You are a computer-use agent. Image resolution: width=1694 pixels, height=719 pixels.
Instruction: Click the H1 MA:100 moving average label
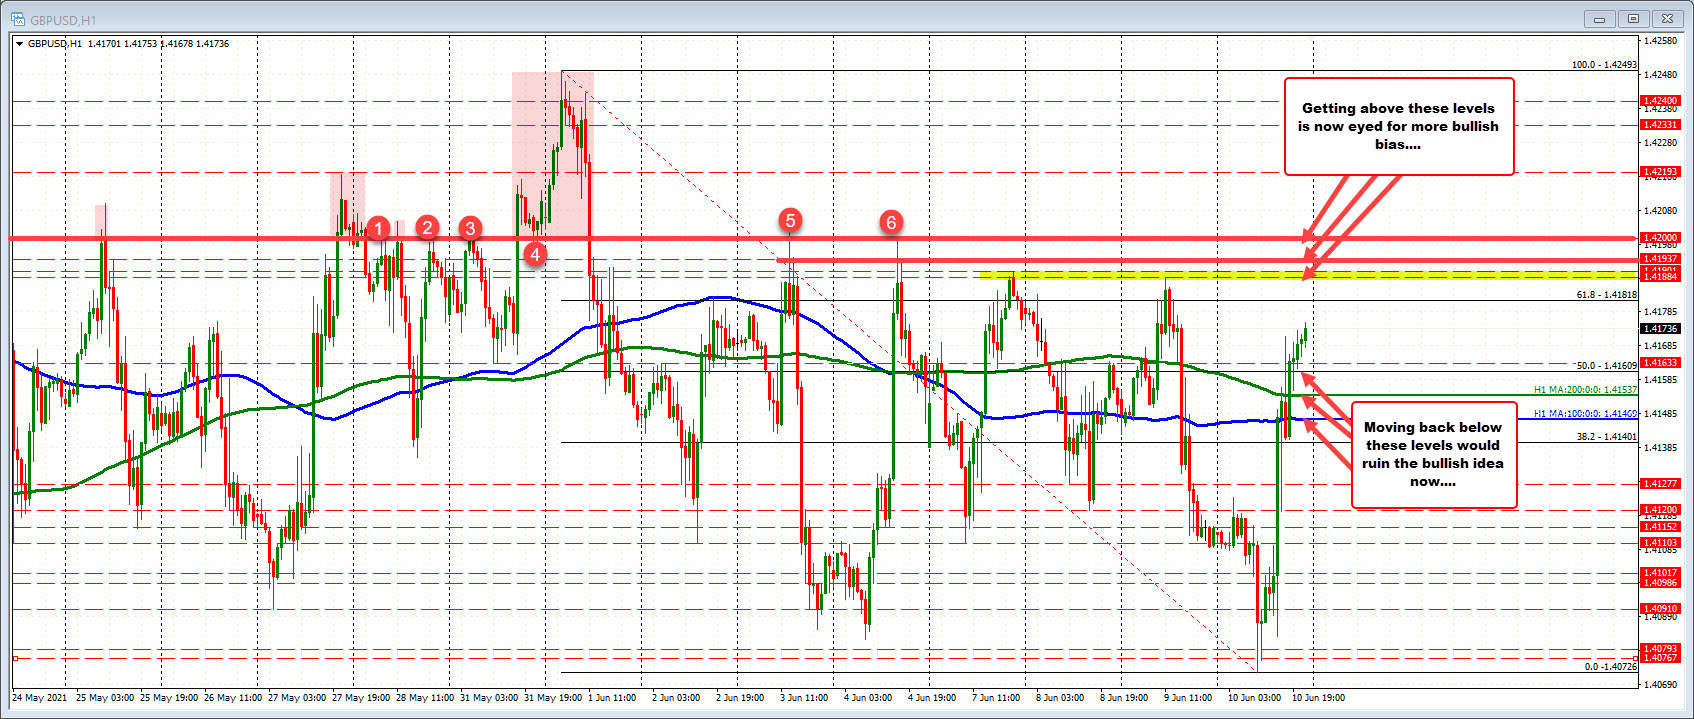pyautogui.click(x=1585, y=413)
